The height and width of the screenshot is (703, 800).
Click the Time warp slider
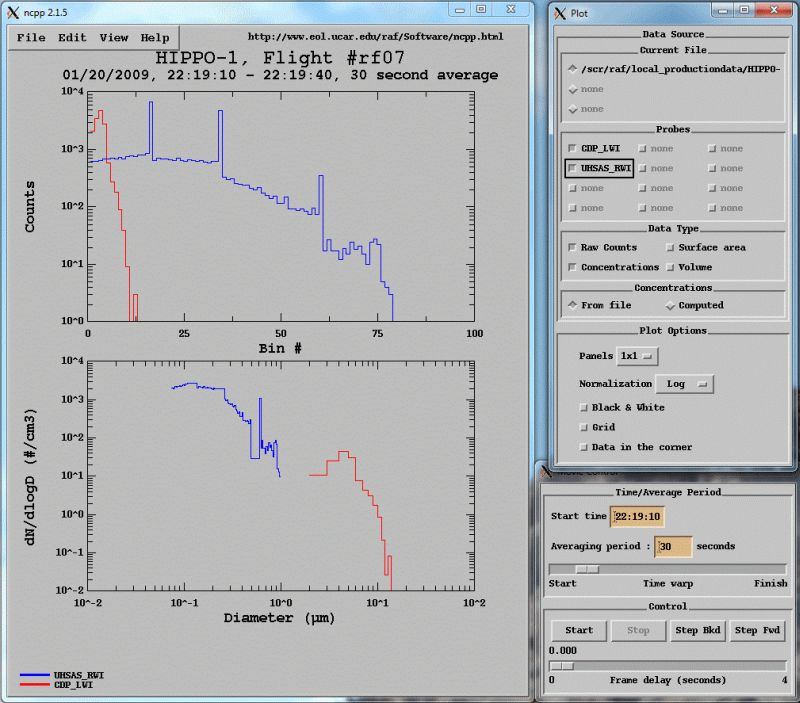tap(667, 569)
